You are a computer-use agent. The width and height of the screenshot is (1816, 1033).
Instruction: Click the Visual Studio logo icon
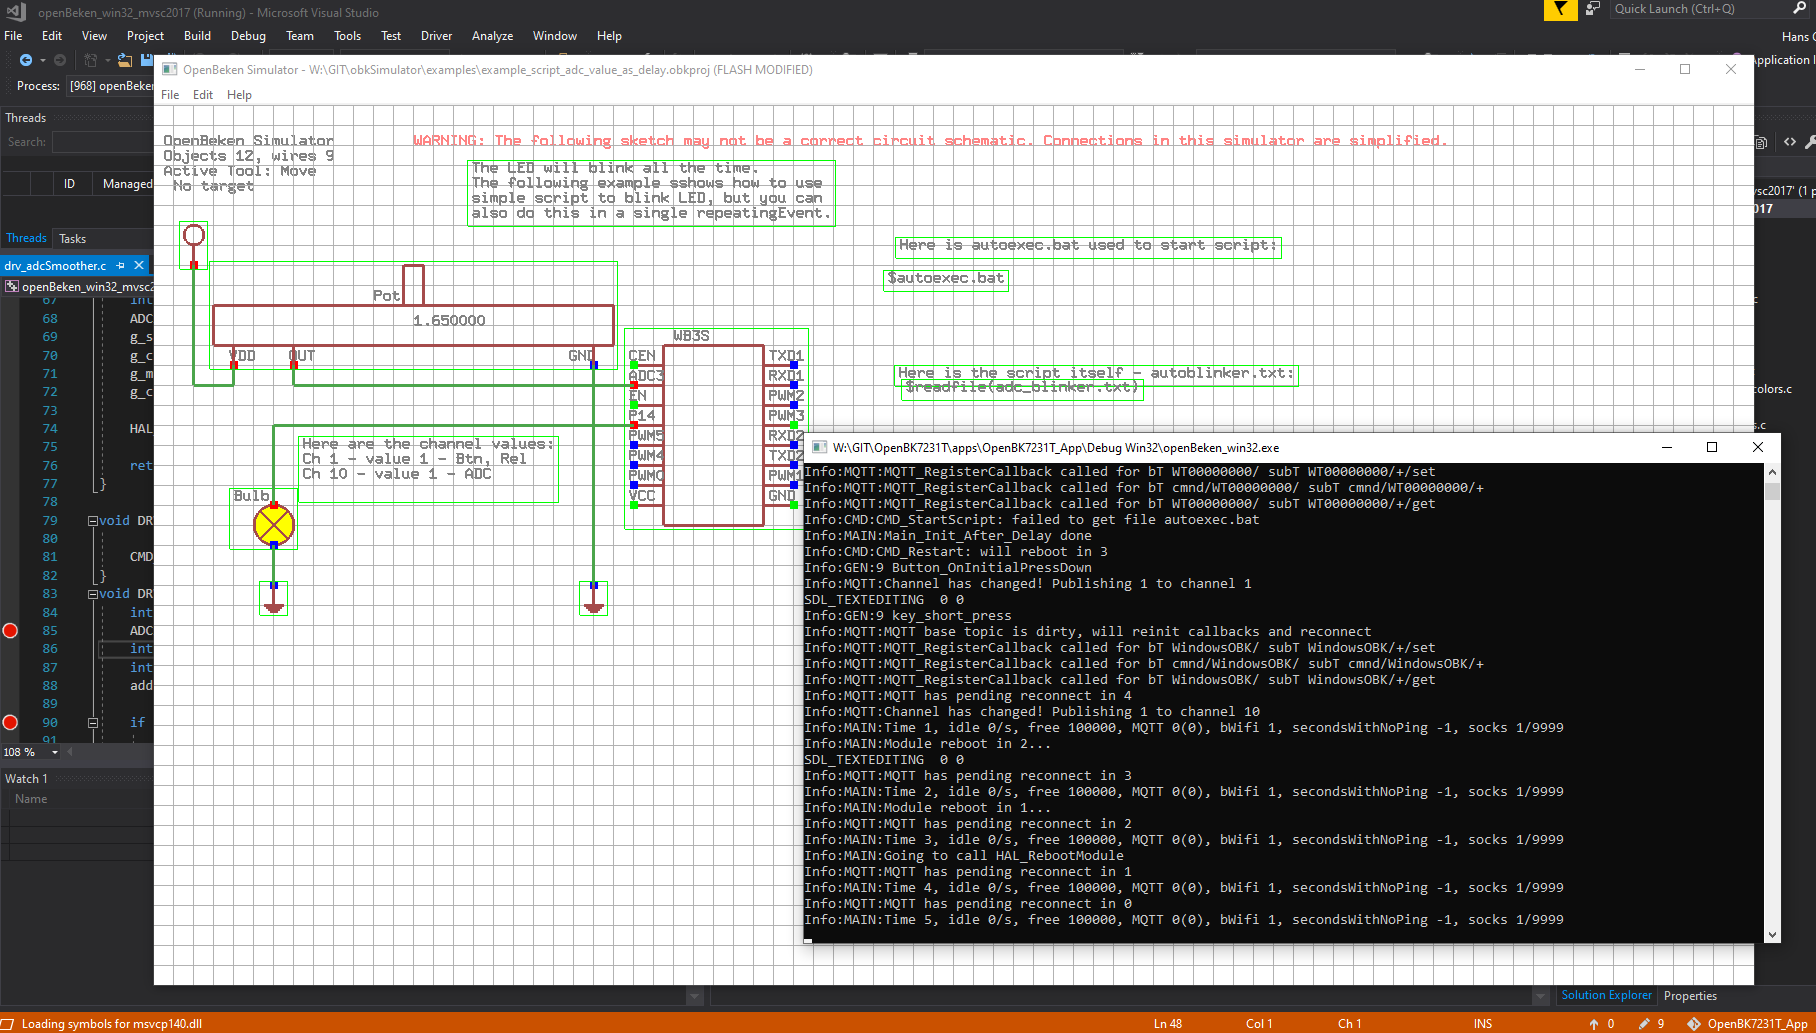click(16, 12)
